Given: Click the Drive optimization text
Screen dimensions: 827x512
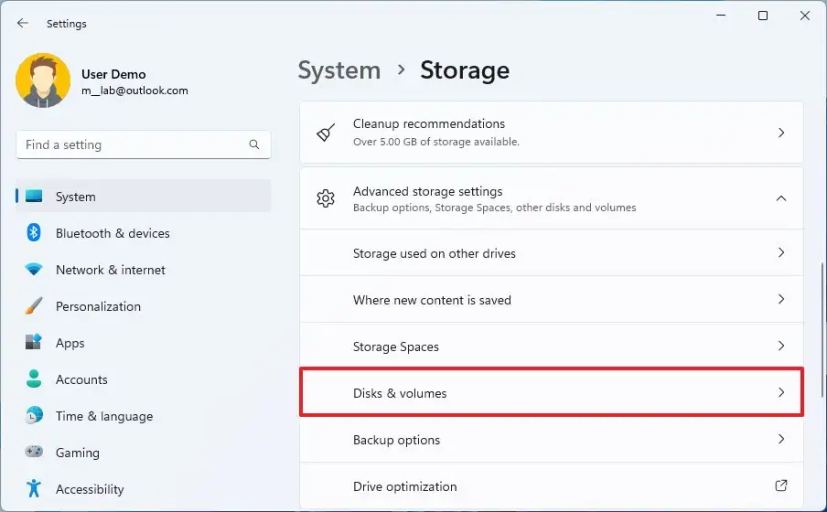Looking at the screenshot, I should [x=405, y=487].
